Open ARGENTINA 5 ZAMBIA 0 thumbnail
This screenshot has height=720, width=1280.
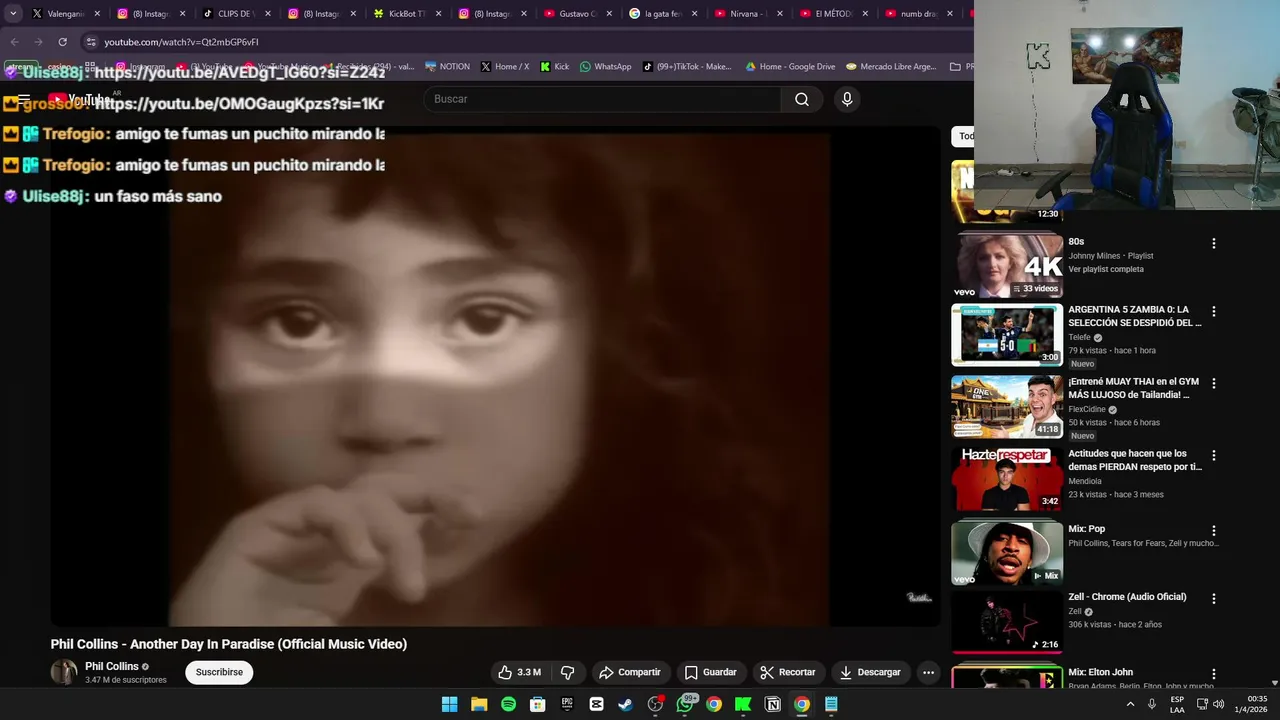point(1007,335)
